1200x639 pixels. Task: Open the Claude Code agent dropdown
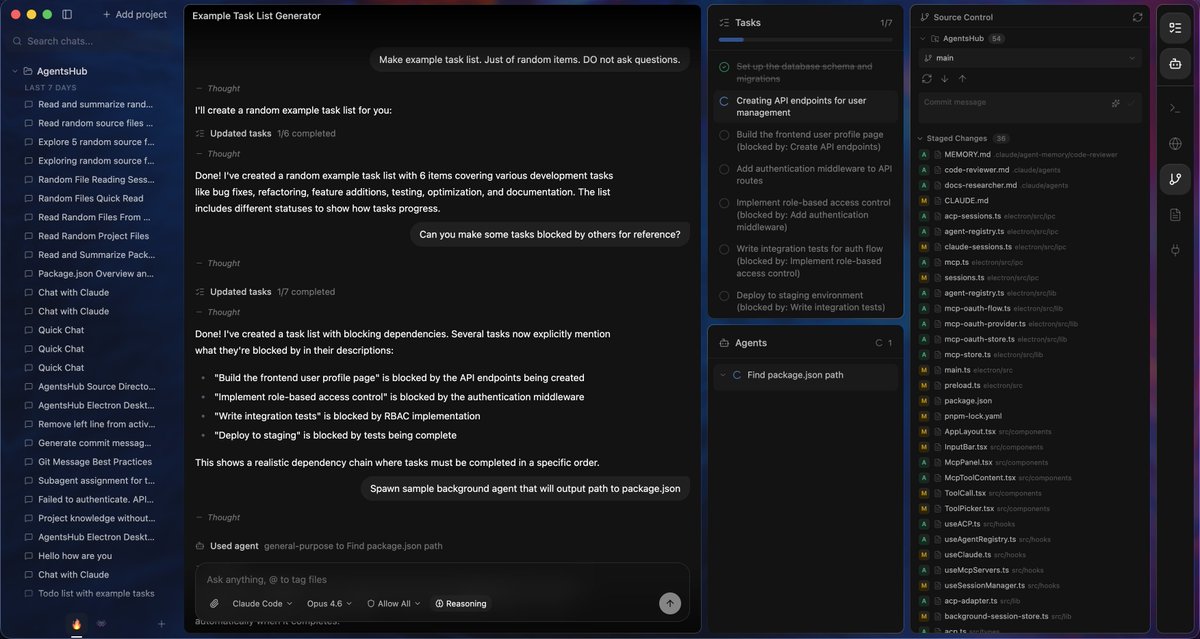click(262, 603)
